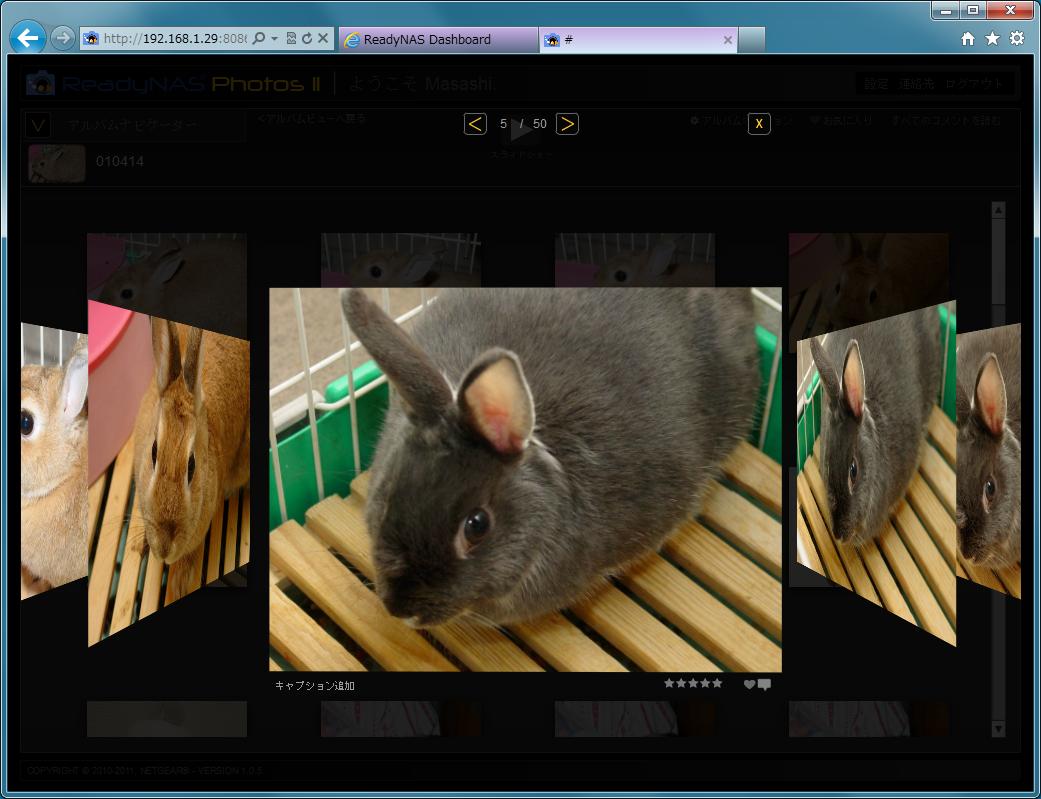Open comments with the speech bubble icon
Image resolution: width=1041 pixels, height=799 pixels.
click(x=765, y=685)
